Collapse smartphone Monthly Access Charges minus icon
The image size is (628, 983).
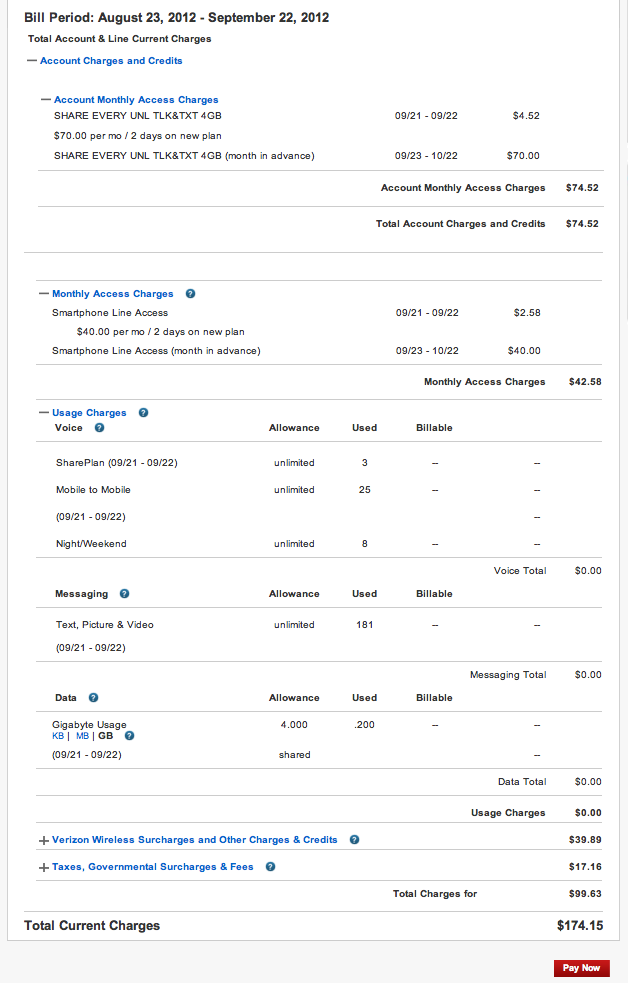pos(44,294)
